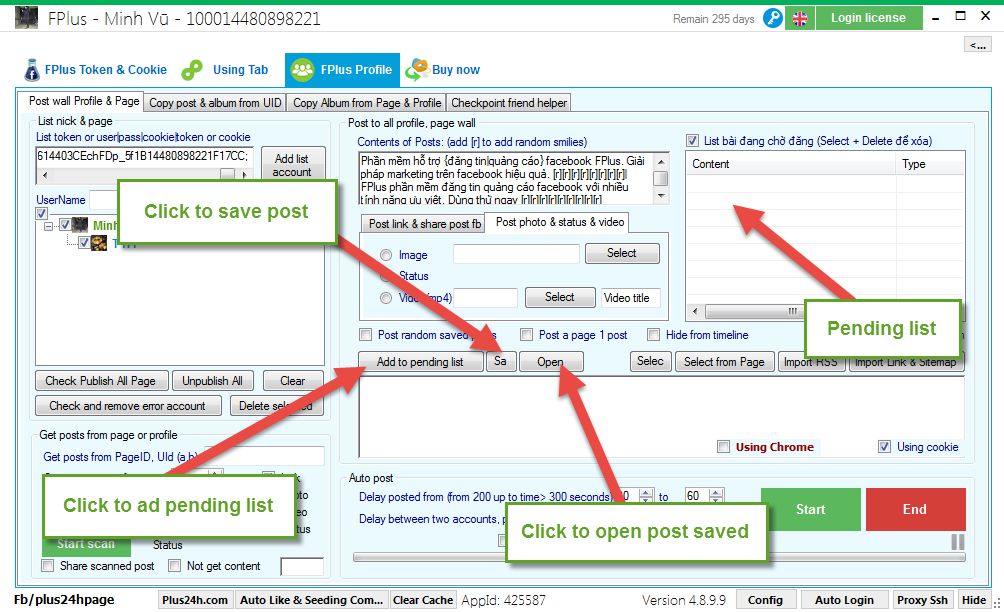Toggle the select-all accounts checkbox under UserName
This screenshot has width=1004, height=612.
[x=42, y=213]
